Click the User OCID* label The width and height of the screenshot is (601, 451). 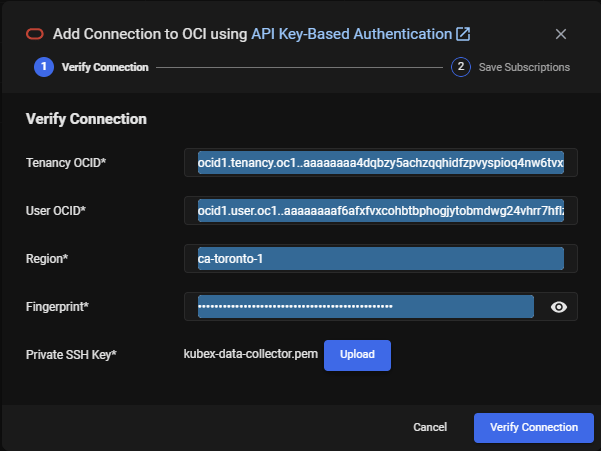(x=56, y=211)
